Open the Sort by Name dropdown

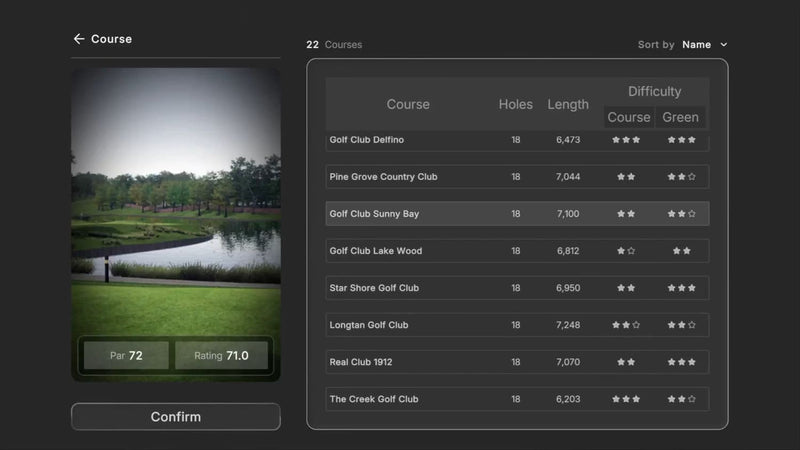click(697, 45)
